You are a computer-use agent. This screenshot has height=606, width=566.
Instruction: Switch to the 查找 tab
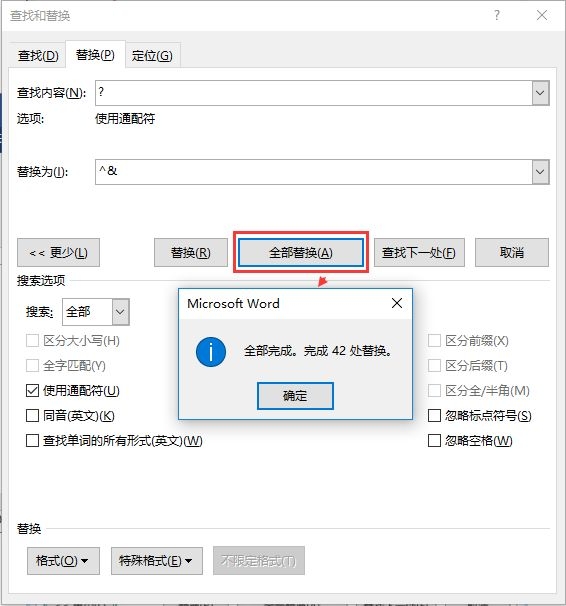pyautogui.click(x=38, y=56)
